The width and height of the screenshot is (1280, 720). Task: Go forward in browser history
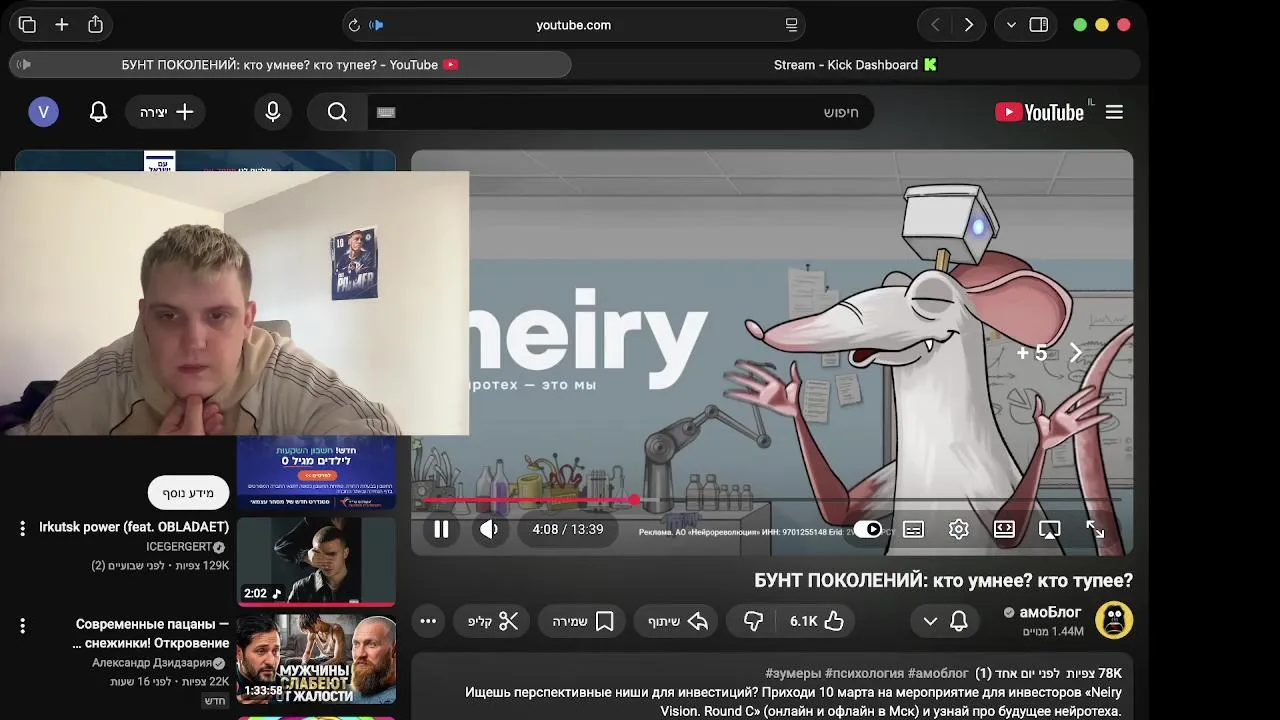968,25
